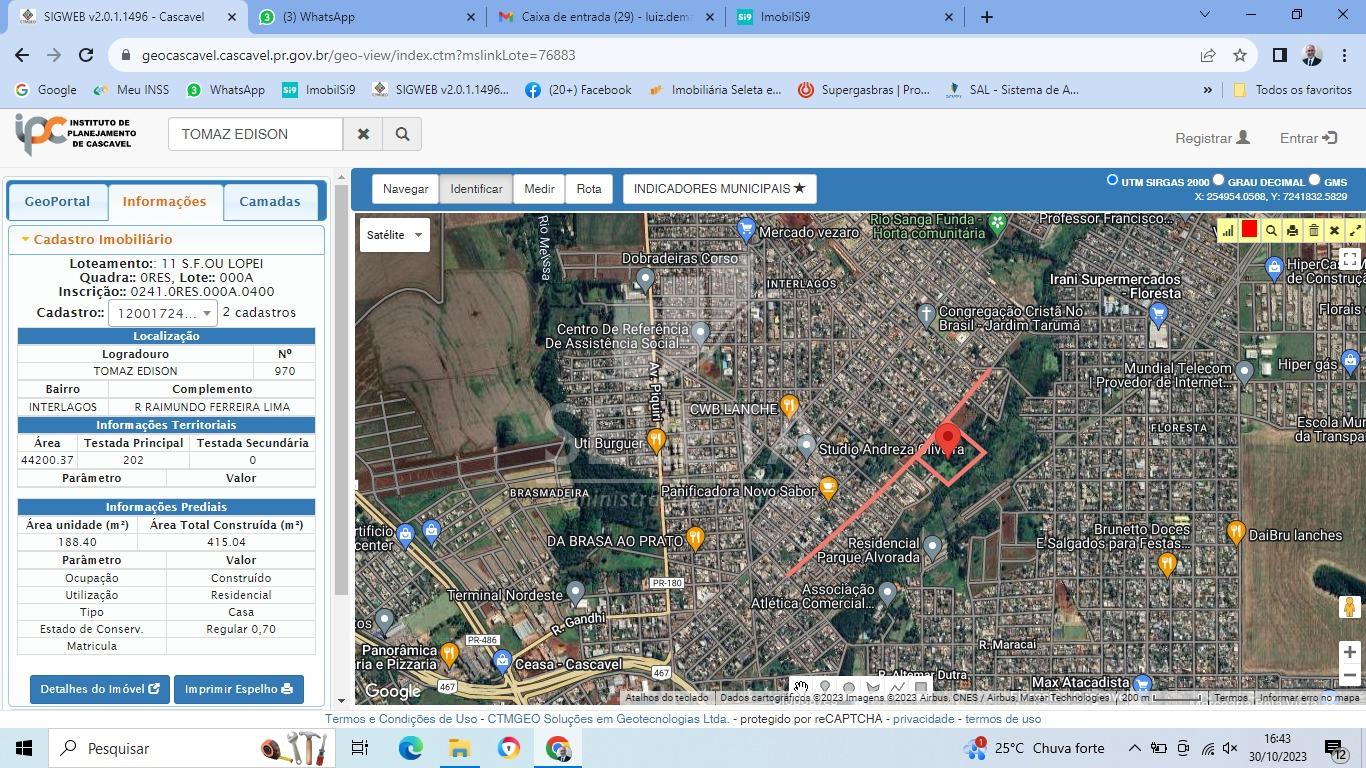Select the hand pan drawing tool
The image size is (1366, 768).
(801, 688)
